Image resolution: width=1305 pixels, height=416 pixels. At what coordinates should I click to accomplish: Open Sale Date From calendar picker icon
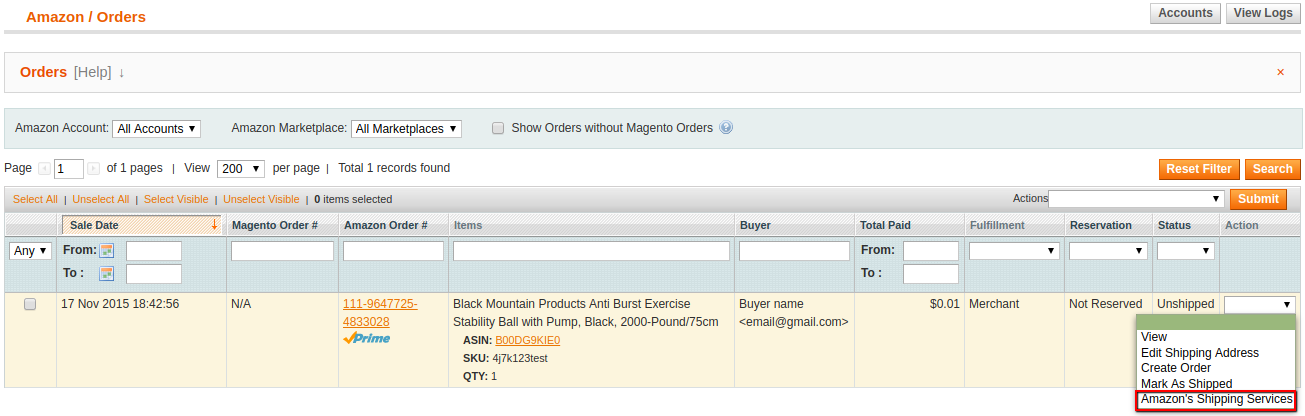tap(107, 250)
